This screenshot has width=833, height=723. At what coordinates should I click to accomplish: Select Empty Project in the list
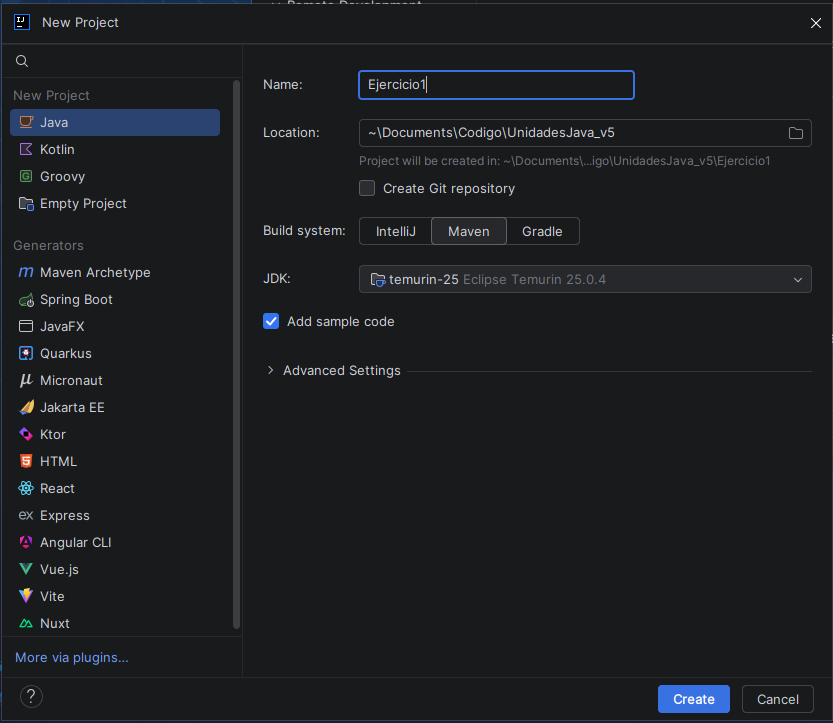115,203
